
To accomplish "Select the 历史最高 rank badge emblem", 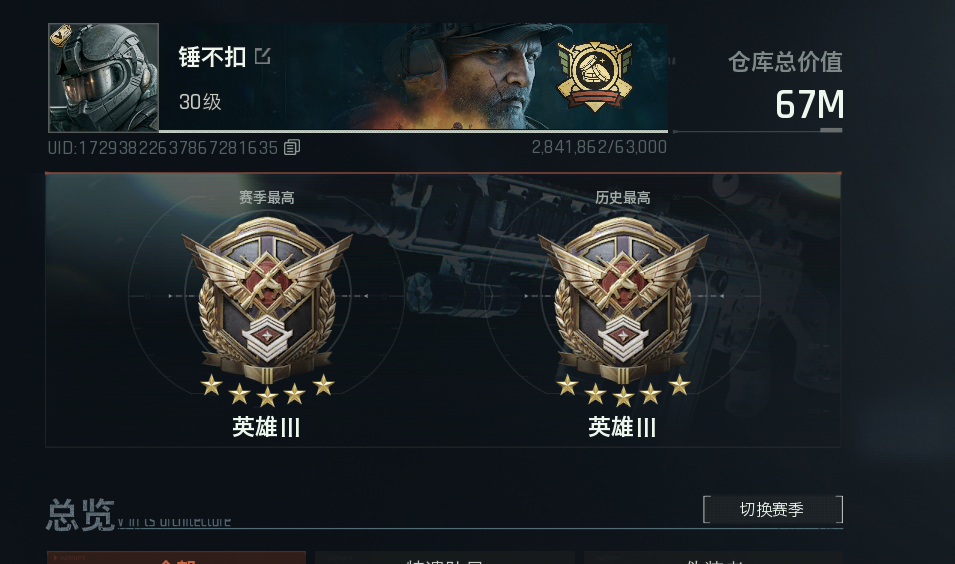I will [623, 300].
